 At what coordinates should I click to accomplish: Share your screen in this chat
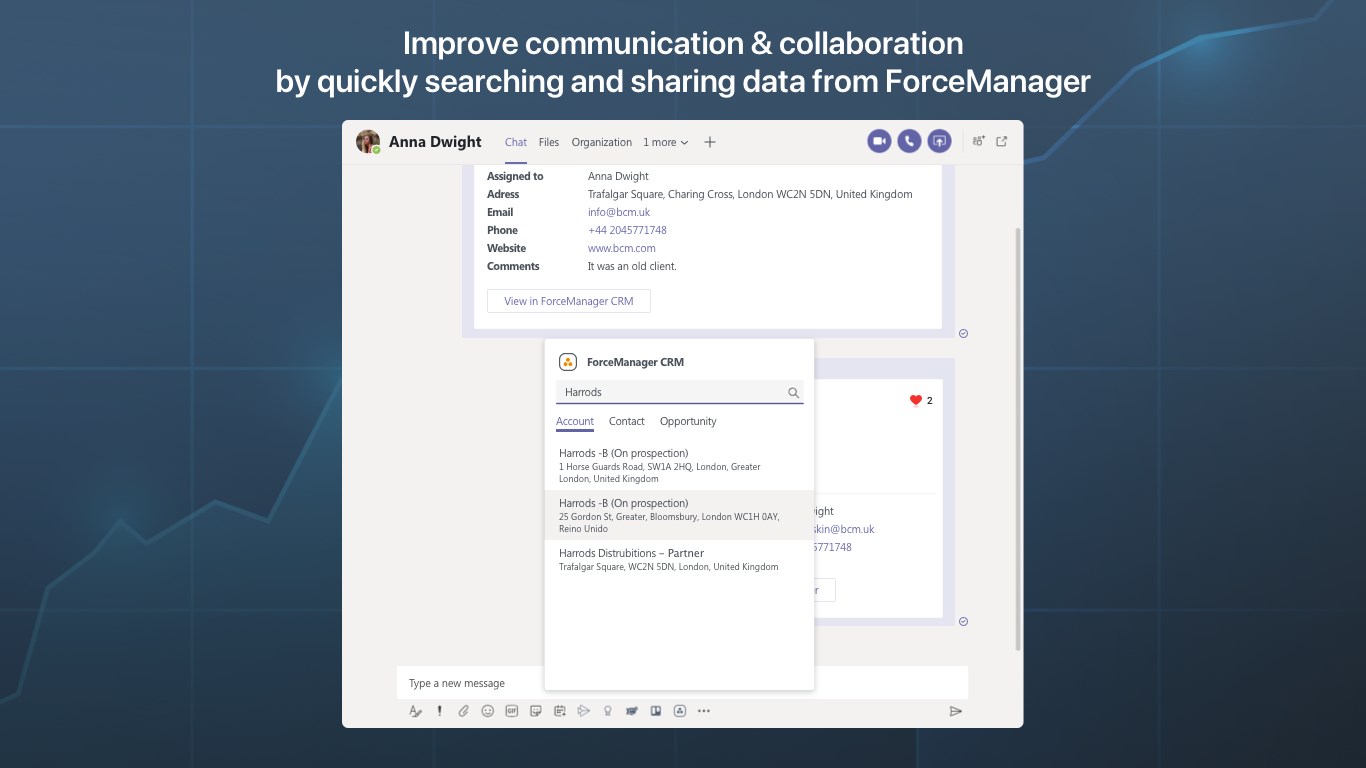point(939,142)
